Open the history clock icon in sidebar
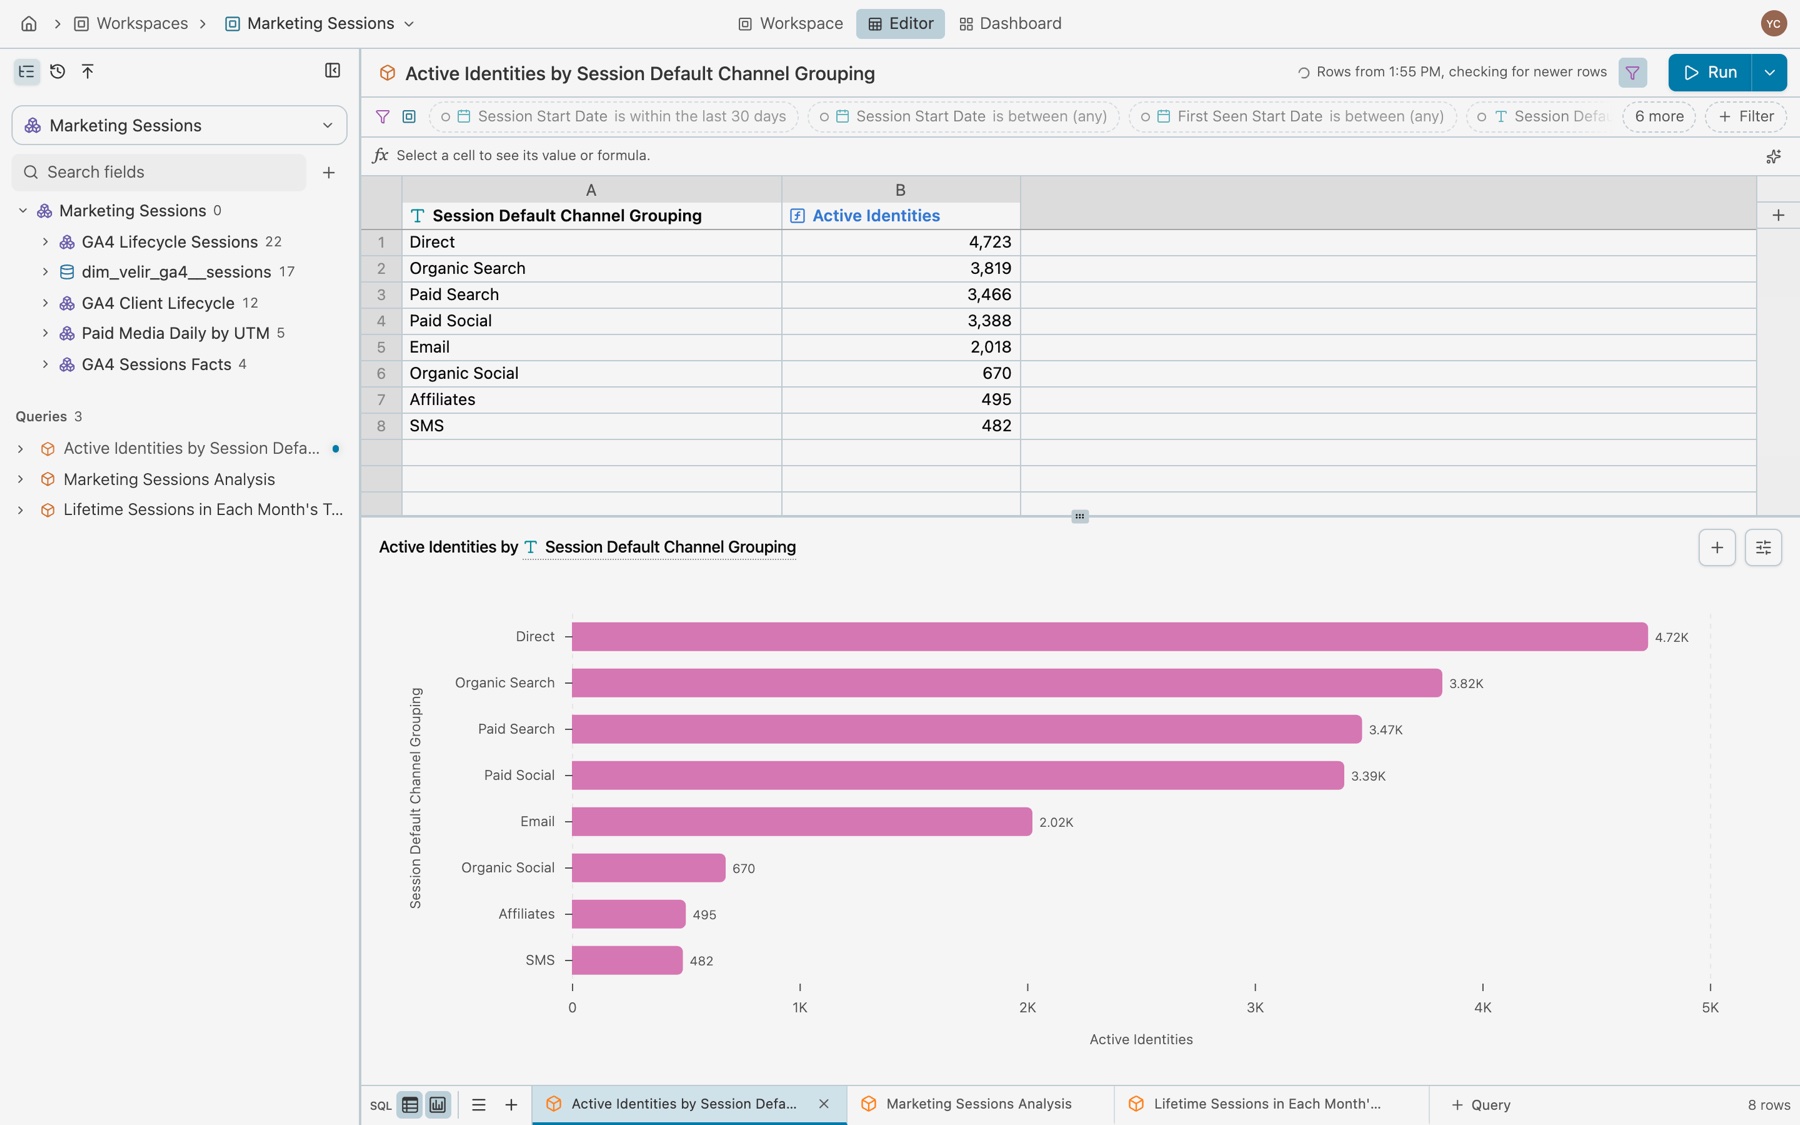This screenshot has width=1800, height=1125. click(x=58, y=71)
